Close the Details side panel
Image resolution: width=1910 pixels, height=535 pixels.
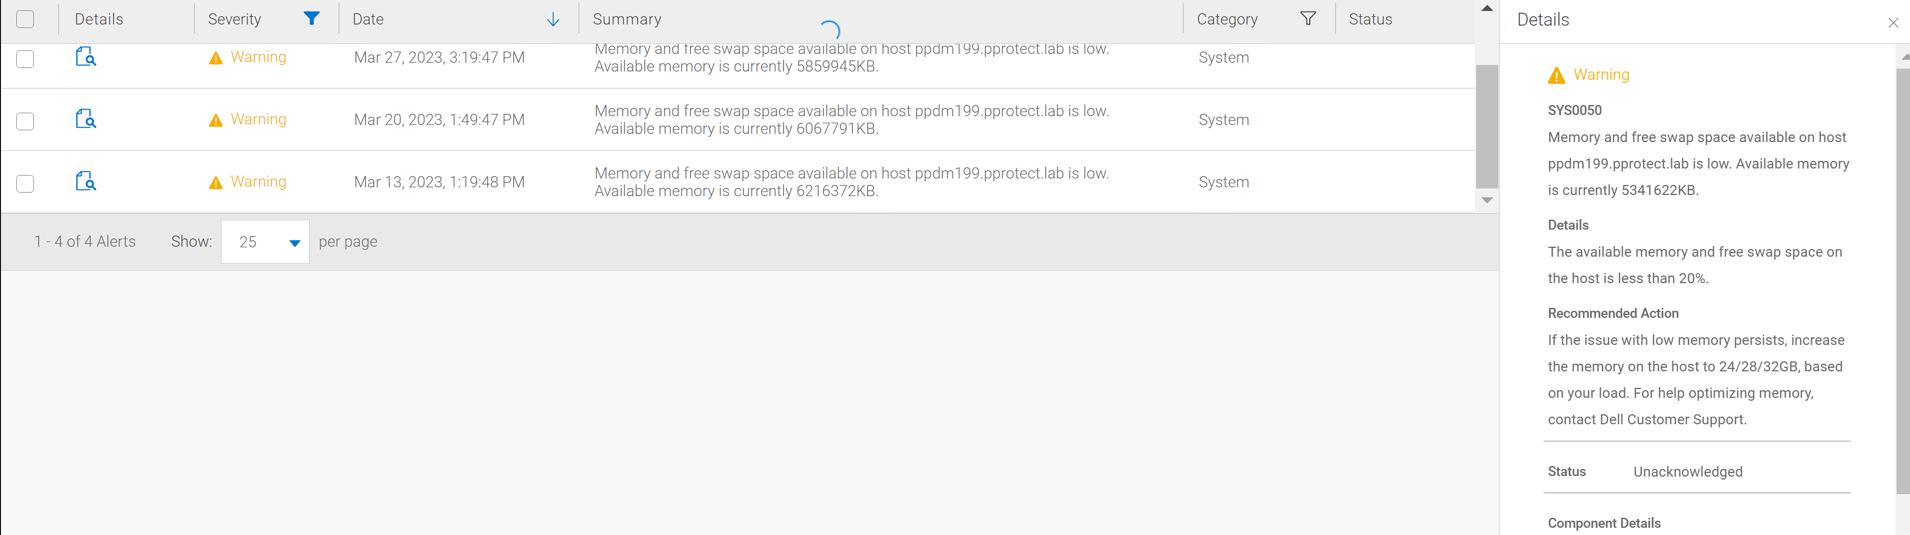1893,22
